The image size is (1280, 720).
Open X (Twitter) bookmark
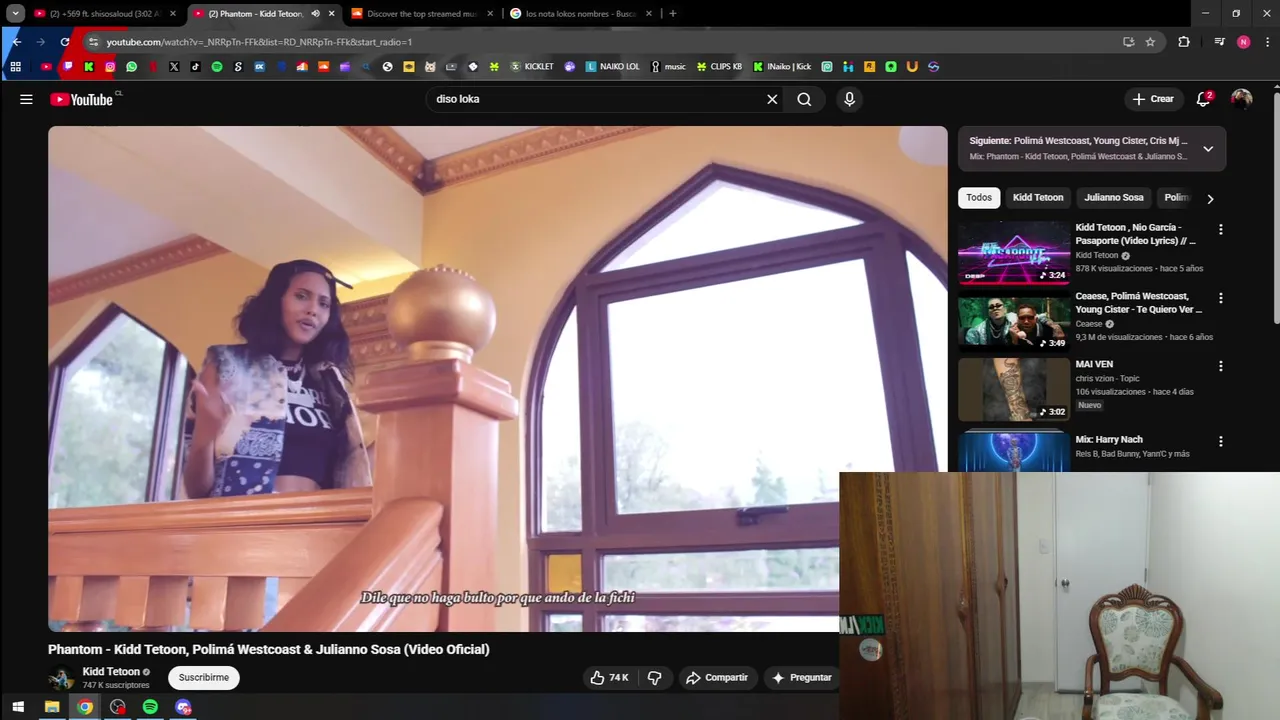click(x=174, y=67)
